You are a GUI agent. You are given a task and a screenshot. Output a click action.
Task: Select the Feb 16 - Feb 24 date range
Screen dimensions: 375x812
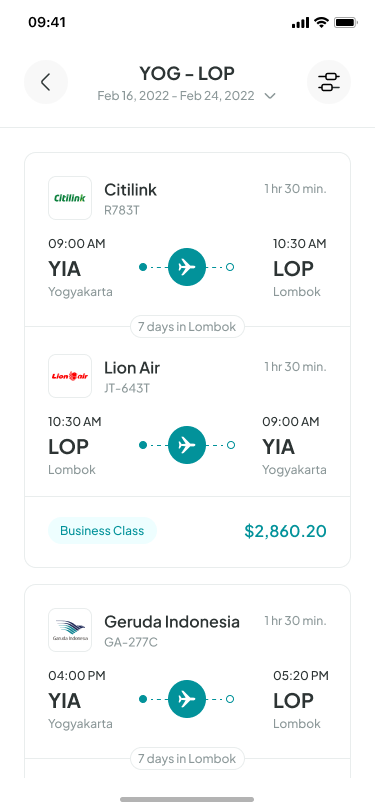click(176, 96)
